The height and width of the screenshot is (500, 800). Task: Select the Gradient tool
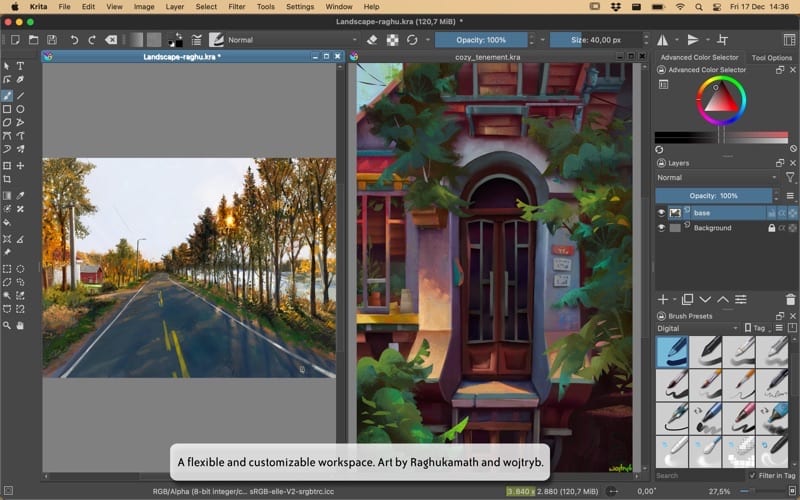(x=7, y=195)
